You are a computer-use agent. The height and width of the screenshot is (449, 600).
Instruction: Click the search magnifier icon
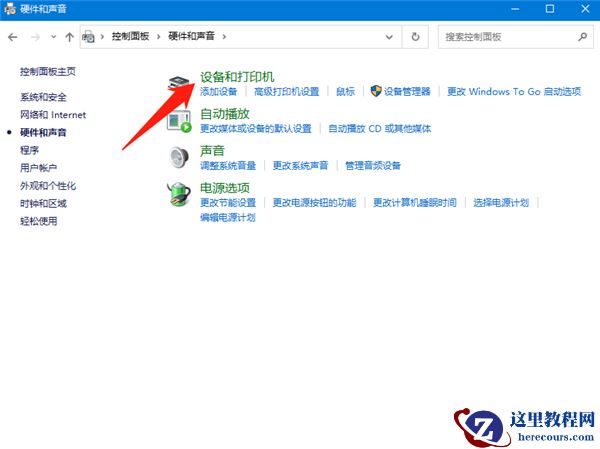582,37
